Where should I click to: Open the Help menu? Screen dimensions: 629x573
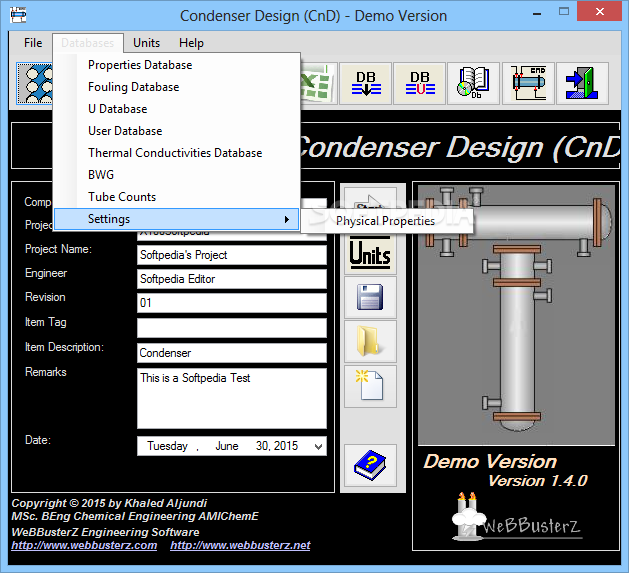click(x=191, y=43)
